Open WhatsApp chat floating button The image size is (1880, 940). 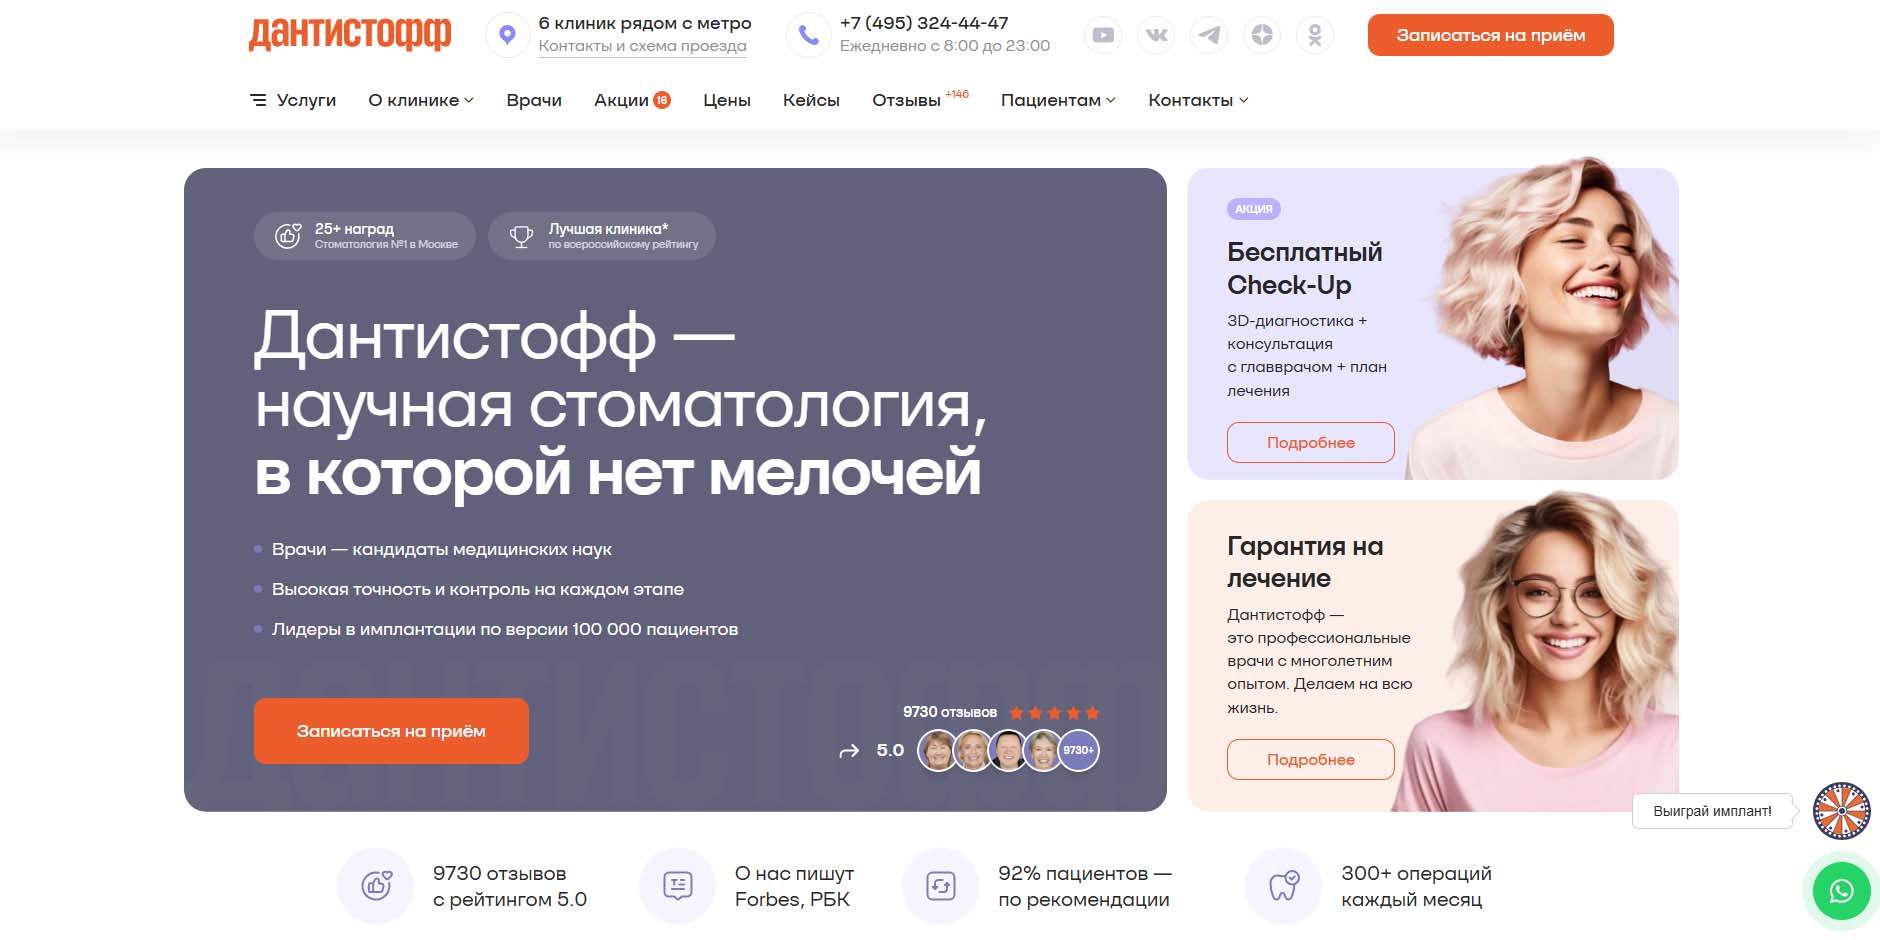(x=1841, y=891)
